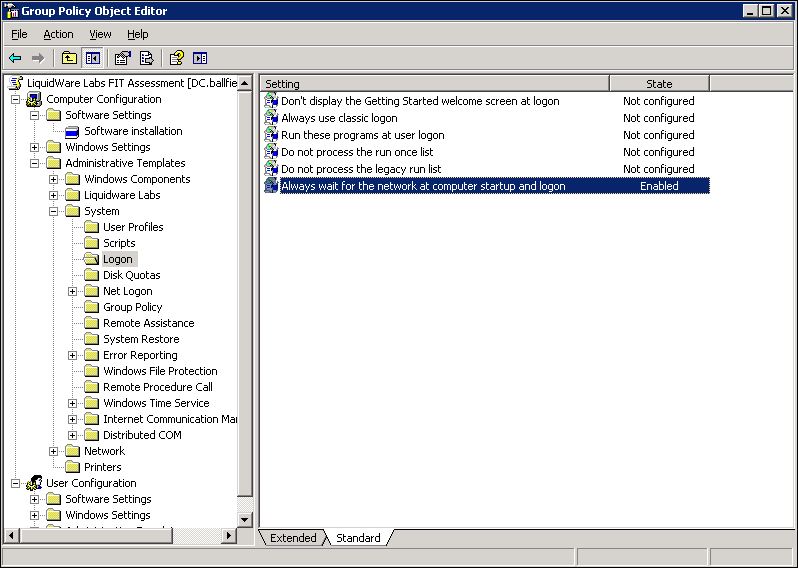This screenshot has height=568, width=798.
Task: Open the Action menu
Action: (58, 34)
